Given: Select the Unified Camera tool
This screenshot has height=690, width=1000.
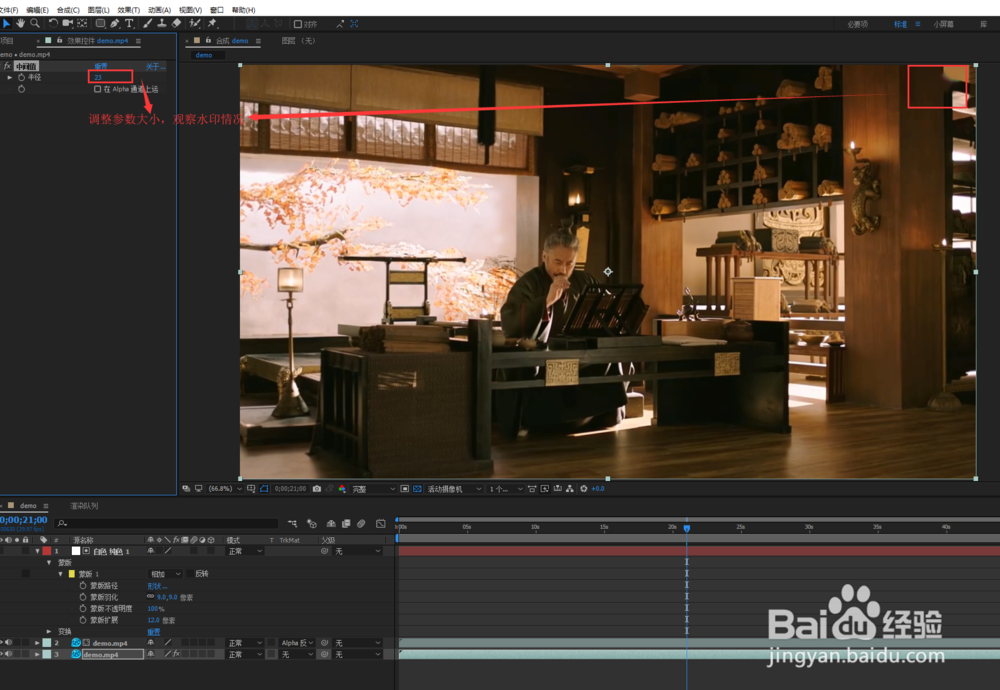Looking at the screenshot, I should pyautogui.click(x=68, y=24).
